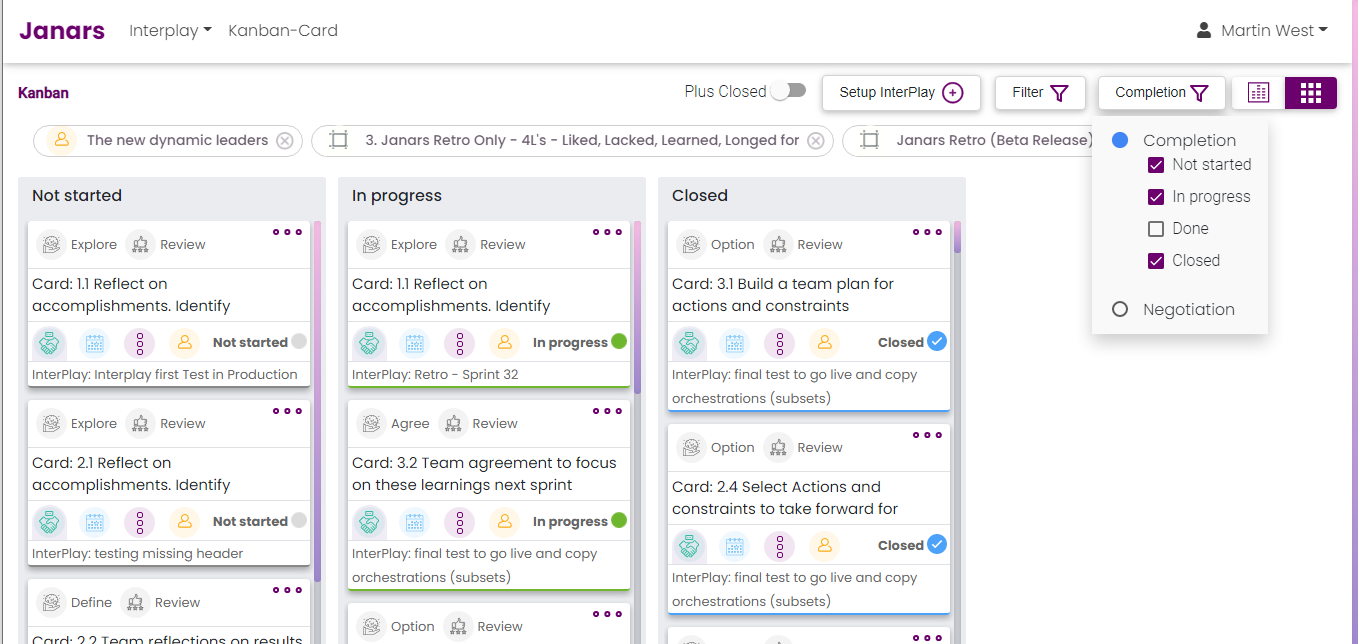Click Explore icon on Card 2.1
The image size is (1360, 644).
pyautogui.click(x=51, y=424)
